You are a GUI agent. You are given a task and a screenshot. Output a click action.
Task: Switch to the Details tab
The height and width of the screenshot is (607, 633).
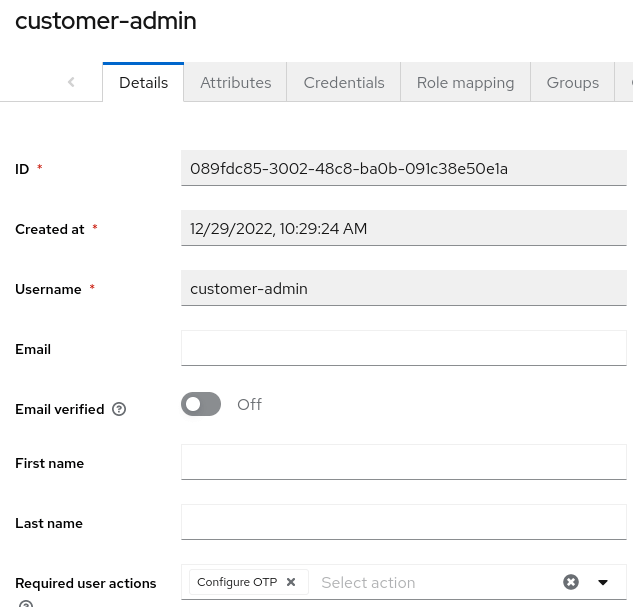(143, 82)
